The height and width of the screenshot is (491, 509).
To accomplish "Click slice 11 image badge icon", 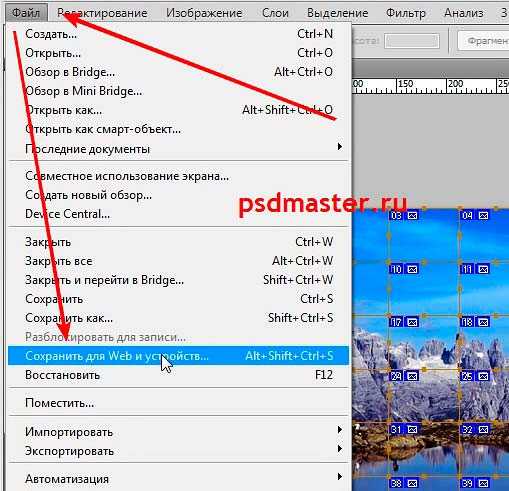I will point(483,269).
